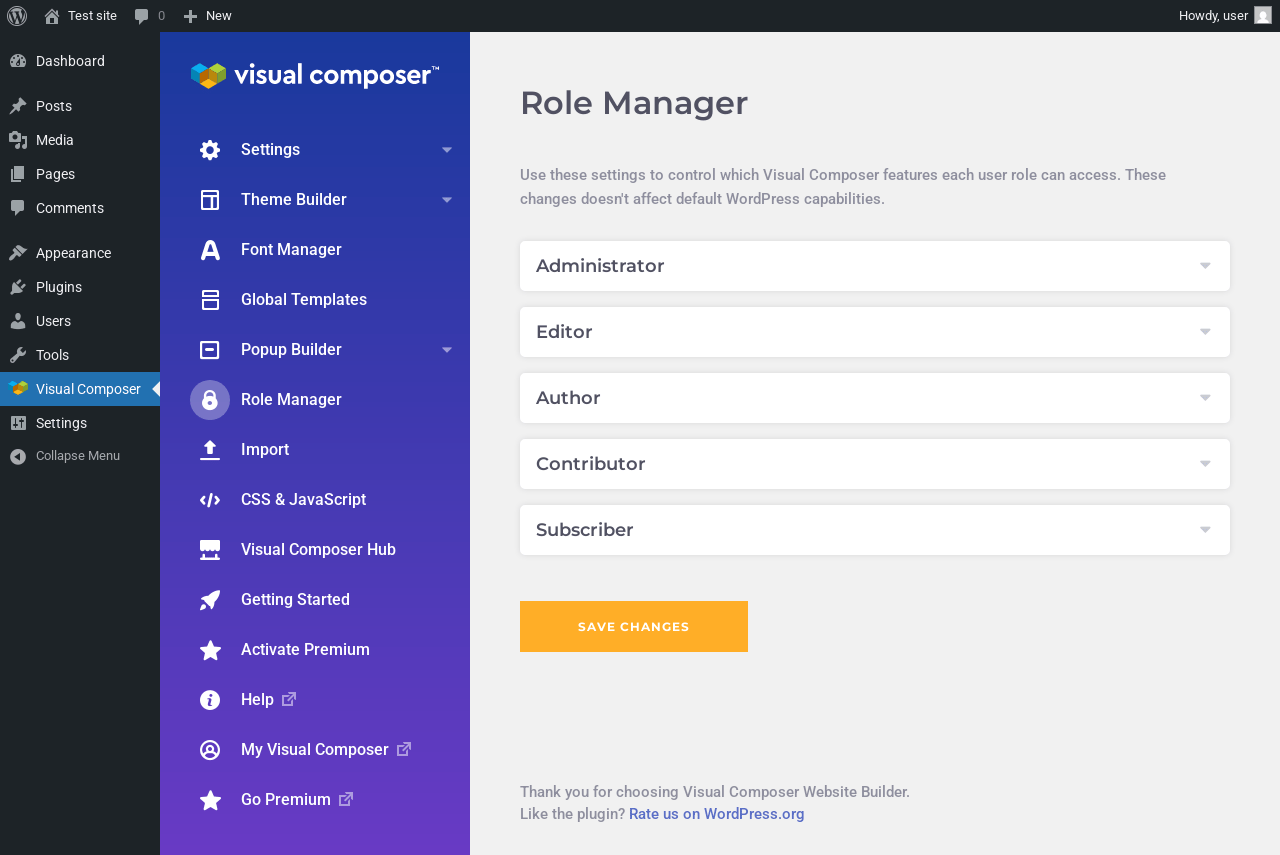This screenshot has width=1280, height=855.
Task: Click the Media icon in sidebar
Action: [18, 140]
